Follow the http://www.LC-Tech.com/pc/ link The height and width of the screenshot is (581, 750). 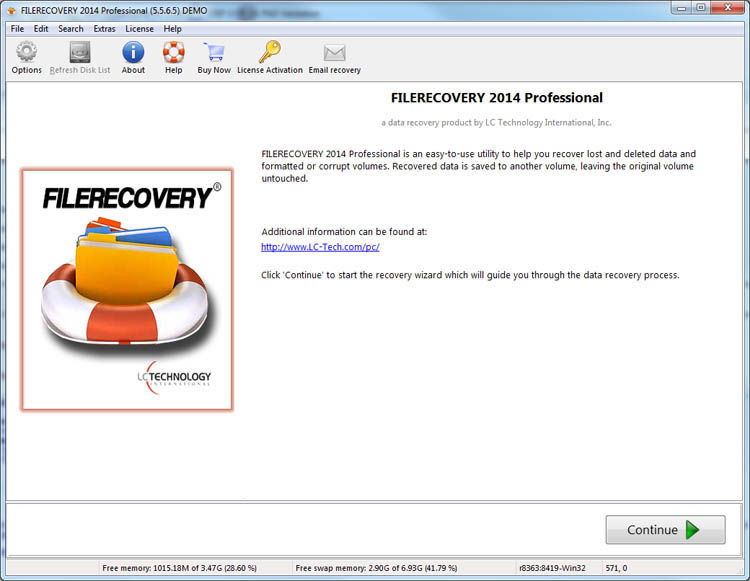(320, 247)
